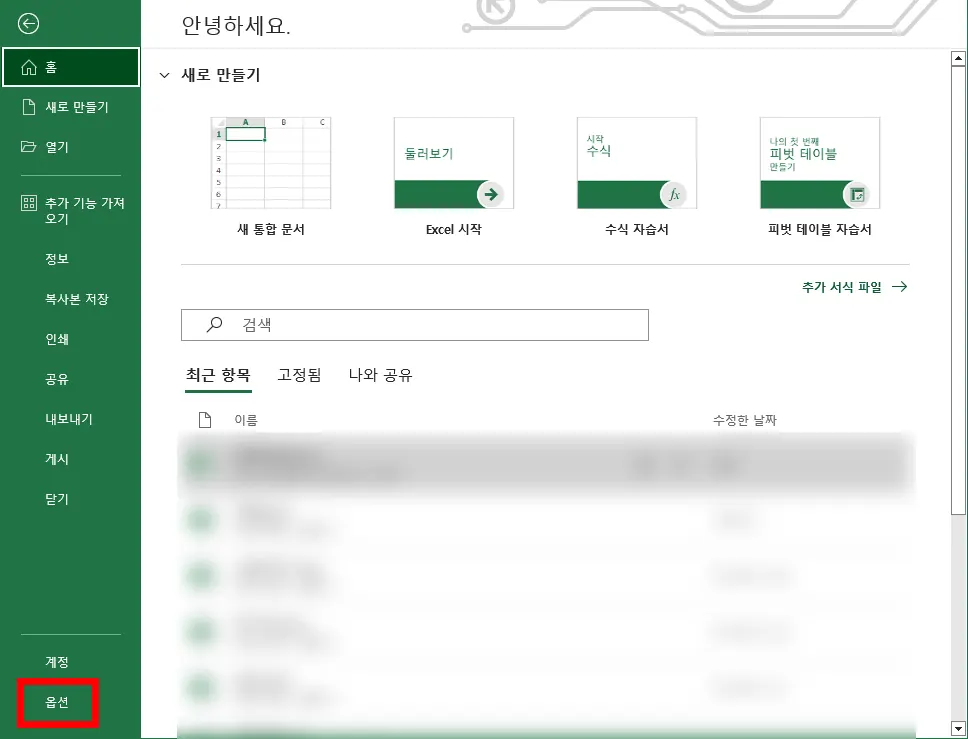Click the scrollbar up arrow
The width and height of the screenshot is (968, 739).
957,58
